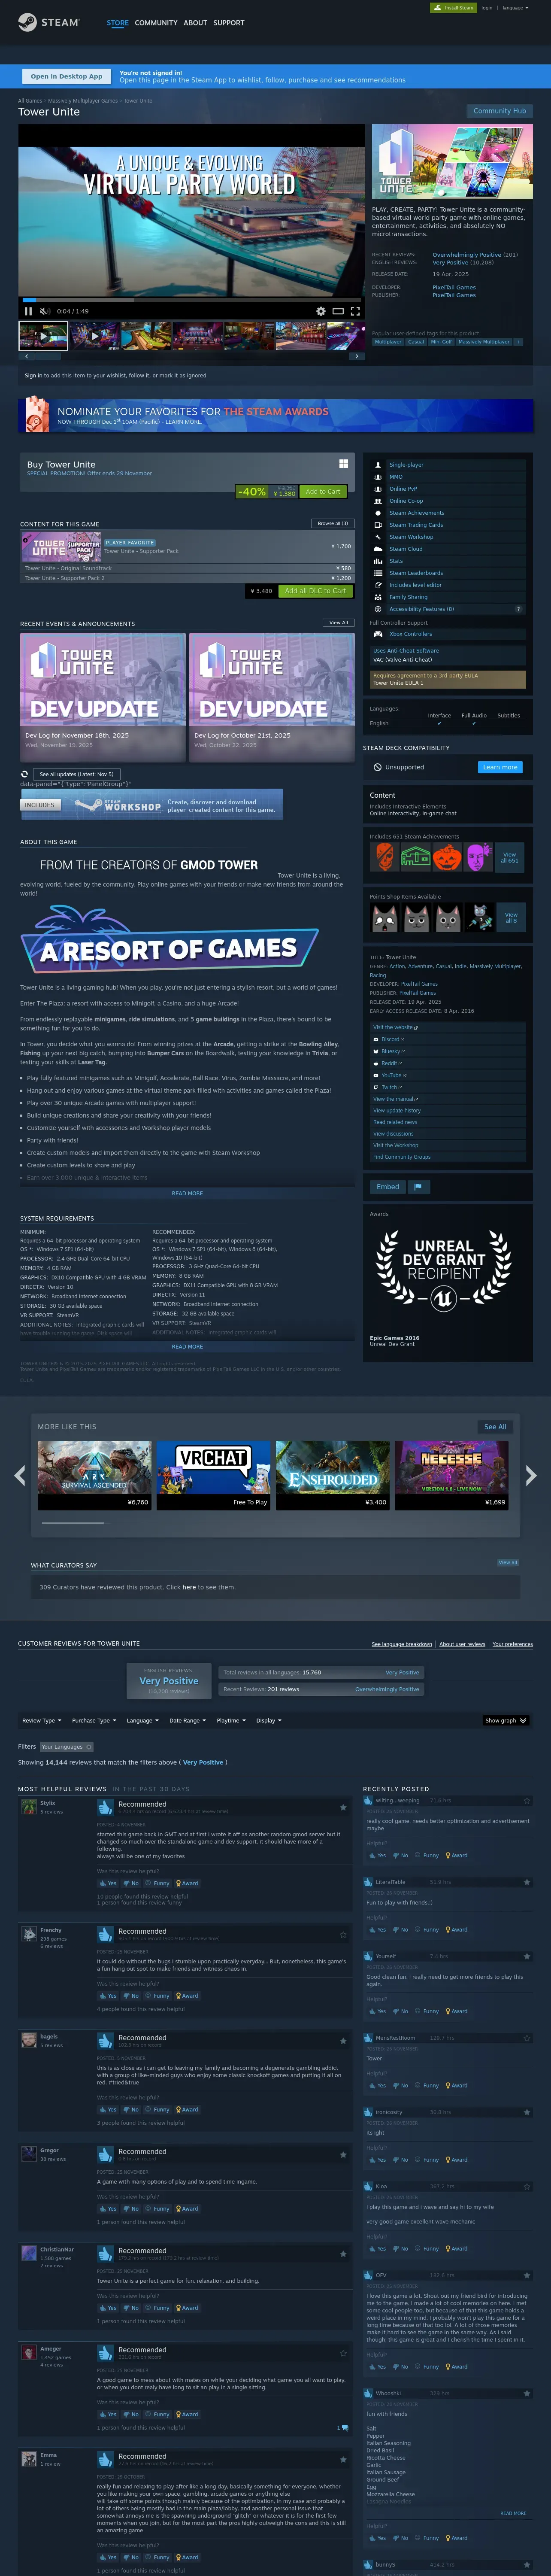This screenshot has height=2576, width=551.
Task: Click the Open in Desktop App button
Action: pos(66,76)
